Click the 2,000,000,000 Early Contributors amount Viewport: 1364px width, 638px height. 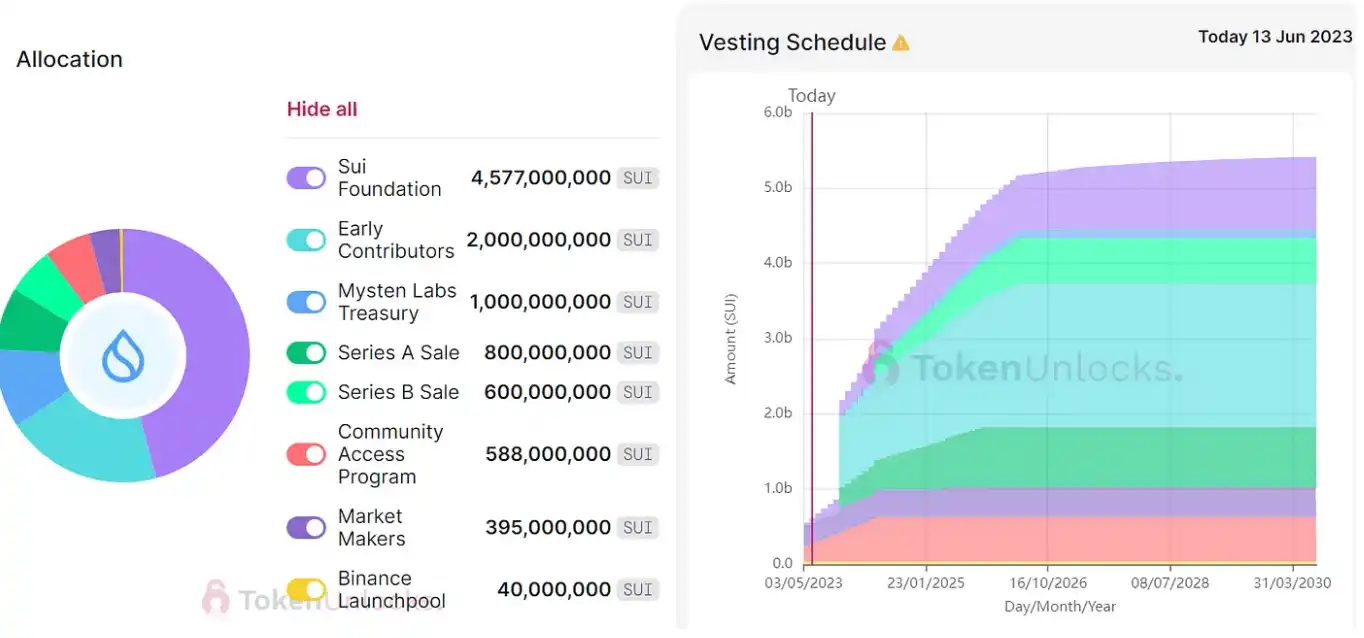tap(539, 240)
